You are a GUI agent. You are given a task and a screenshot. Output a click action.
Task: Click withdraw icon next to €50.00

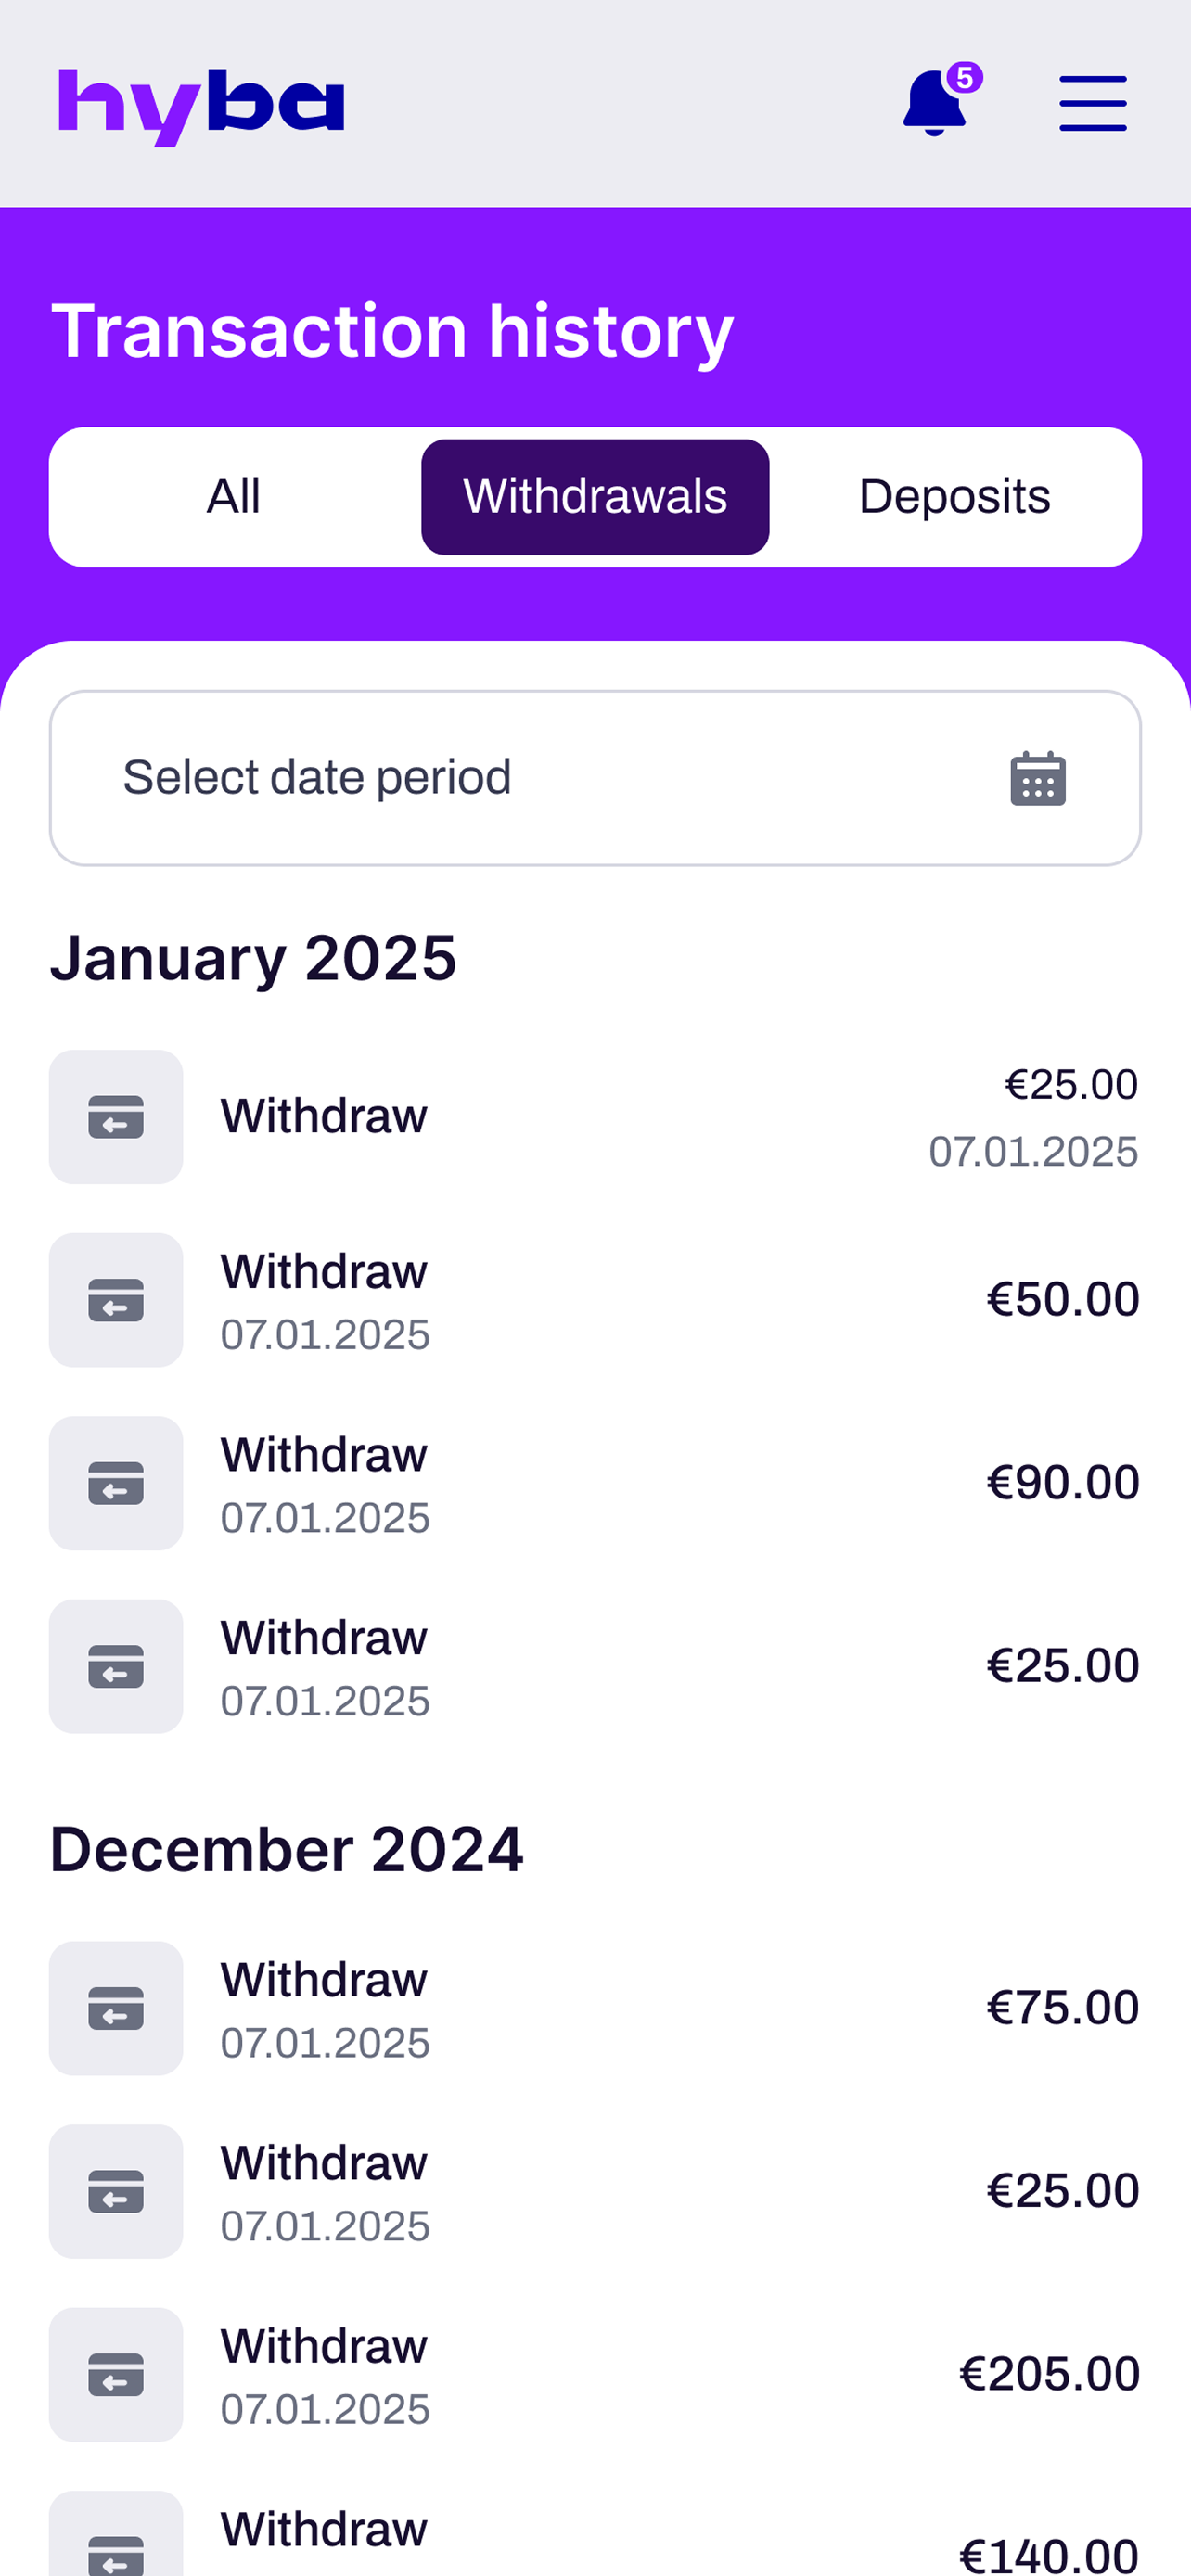click(116, 1300)
